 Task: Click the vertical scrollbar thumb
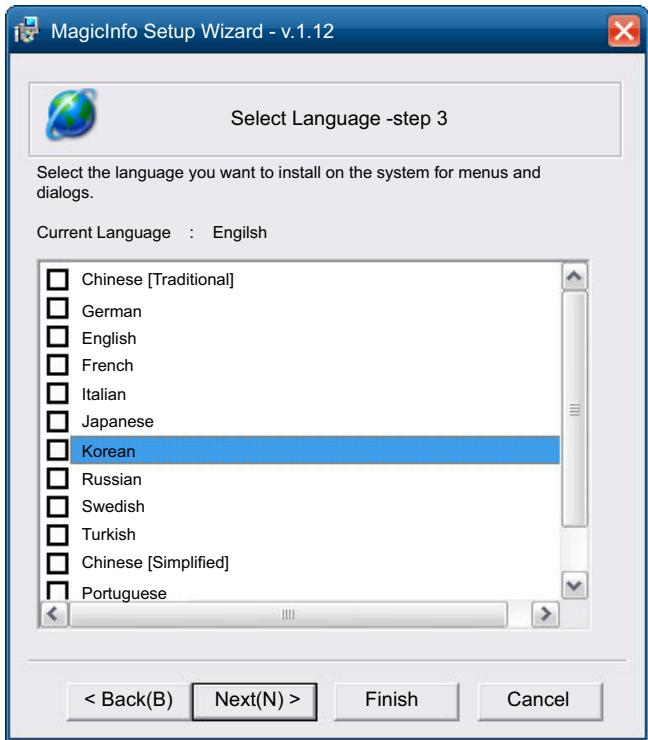(x=574, y=409)
